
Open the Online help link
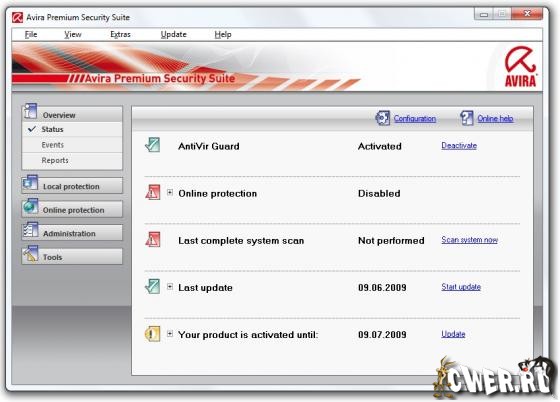click(495, 119)
